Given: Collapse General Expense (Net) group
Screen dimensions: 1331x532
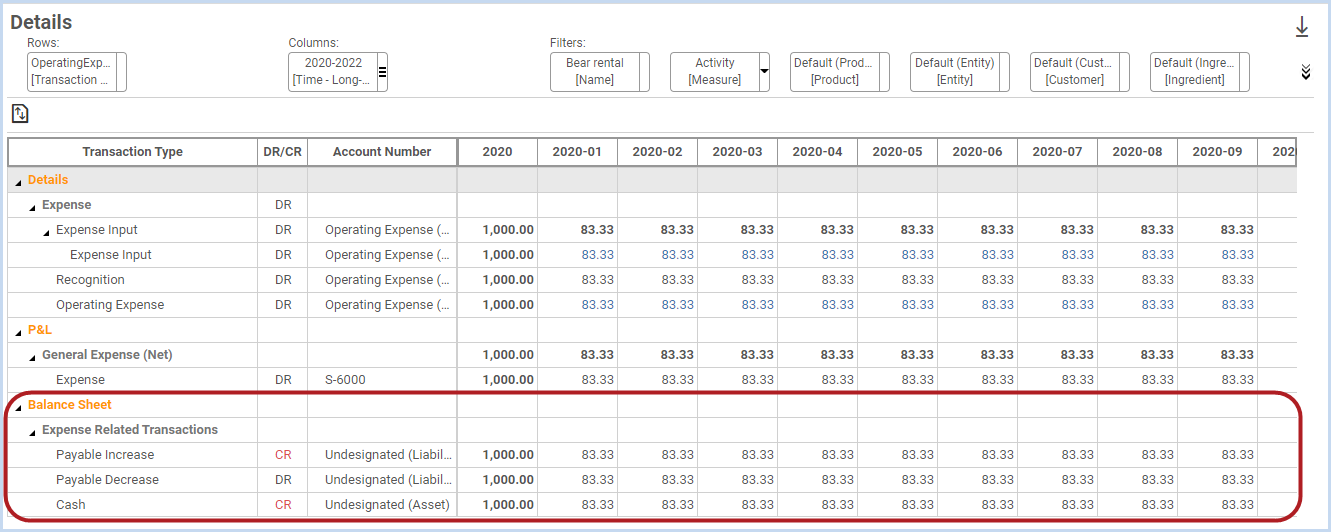Looking at the screenshot, I should 32,356.
